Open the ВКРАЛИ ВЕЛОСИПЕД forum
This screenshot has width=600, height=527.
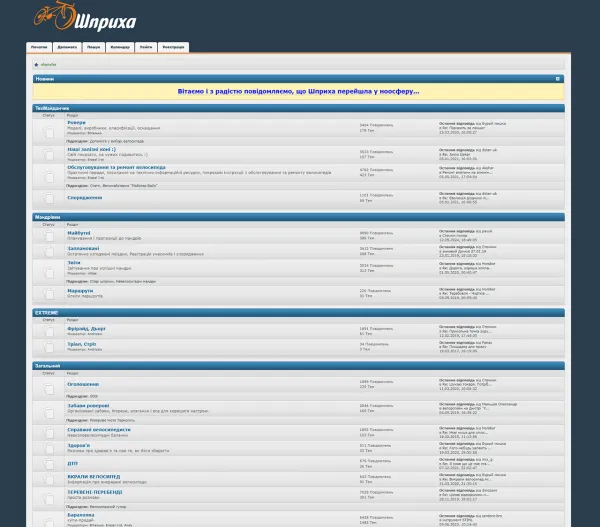point(94,477)
